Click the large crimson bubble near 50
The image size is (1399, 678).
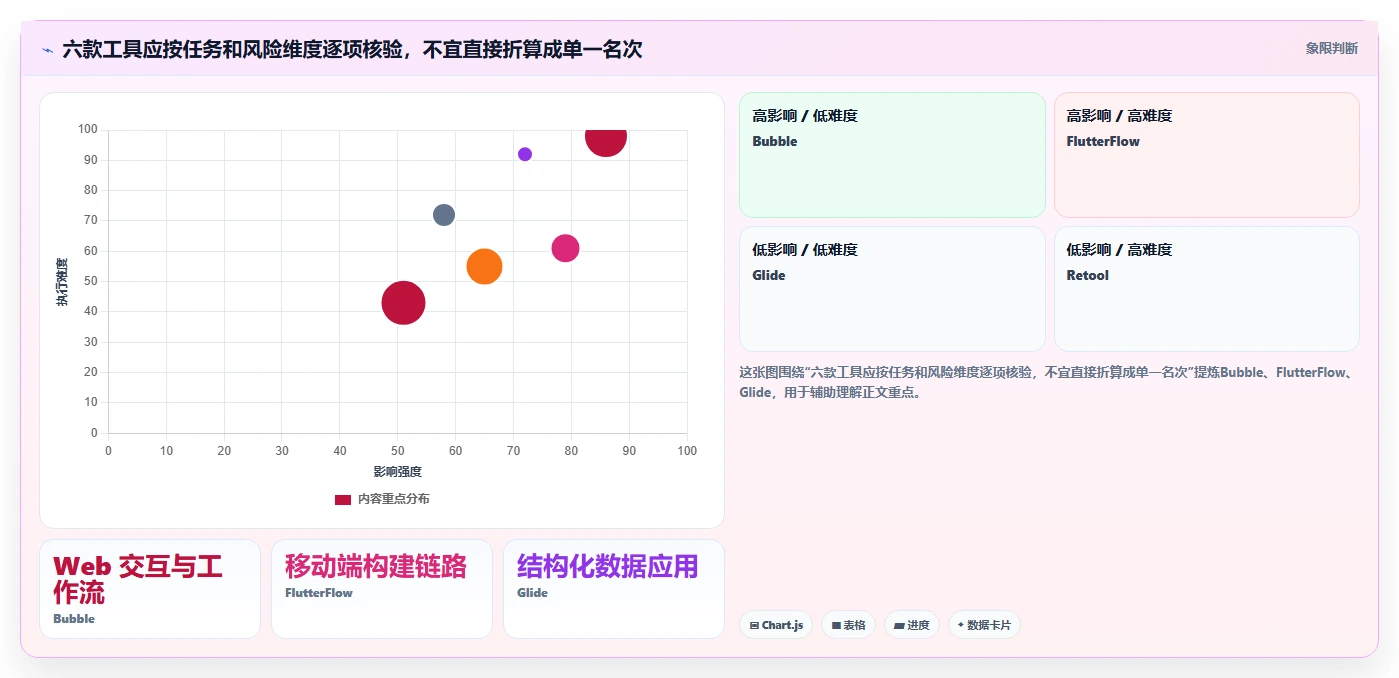tap(404, 302)
